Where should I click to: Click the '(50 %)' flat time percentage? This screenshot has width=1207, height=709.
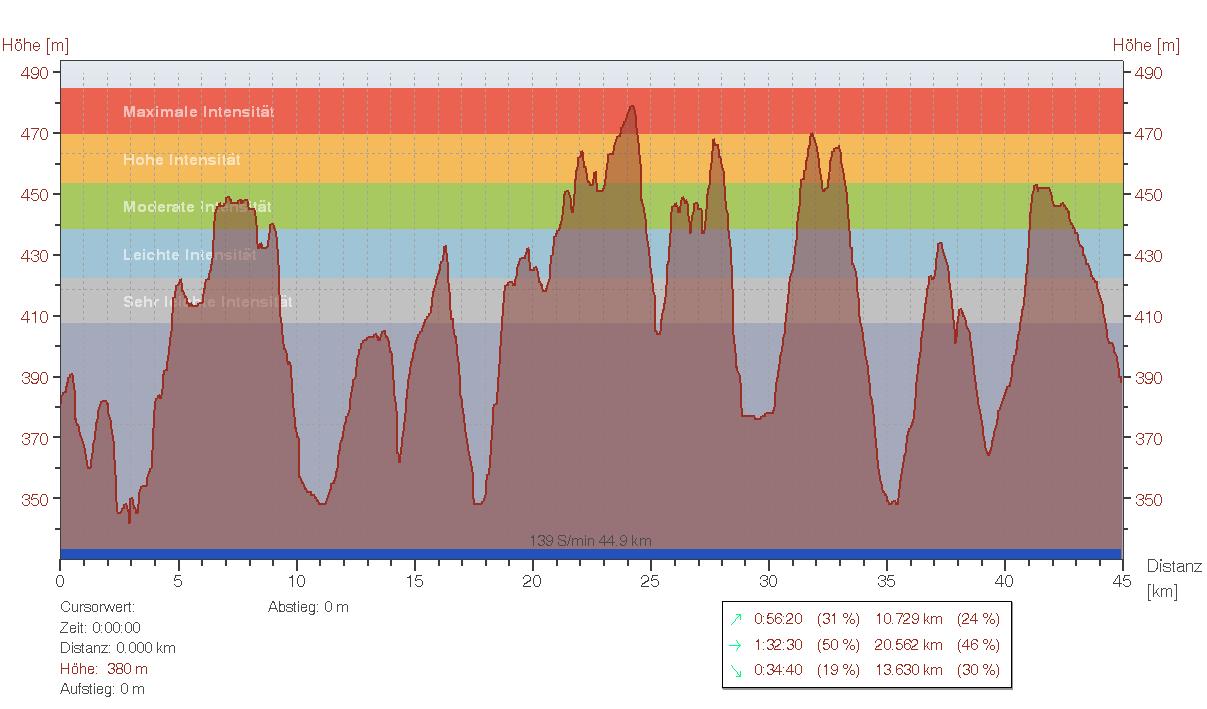coord(838,646)
